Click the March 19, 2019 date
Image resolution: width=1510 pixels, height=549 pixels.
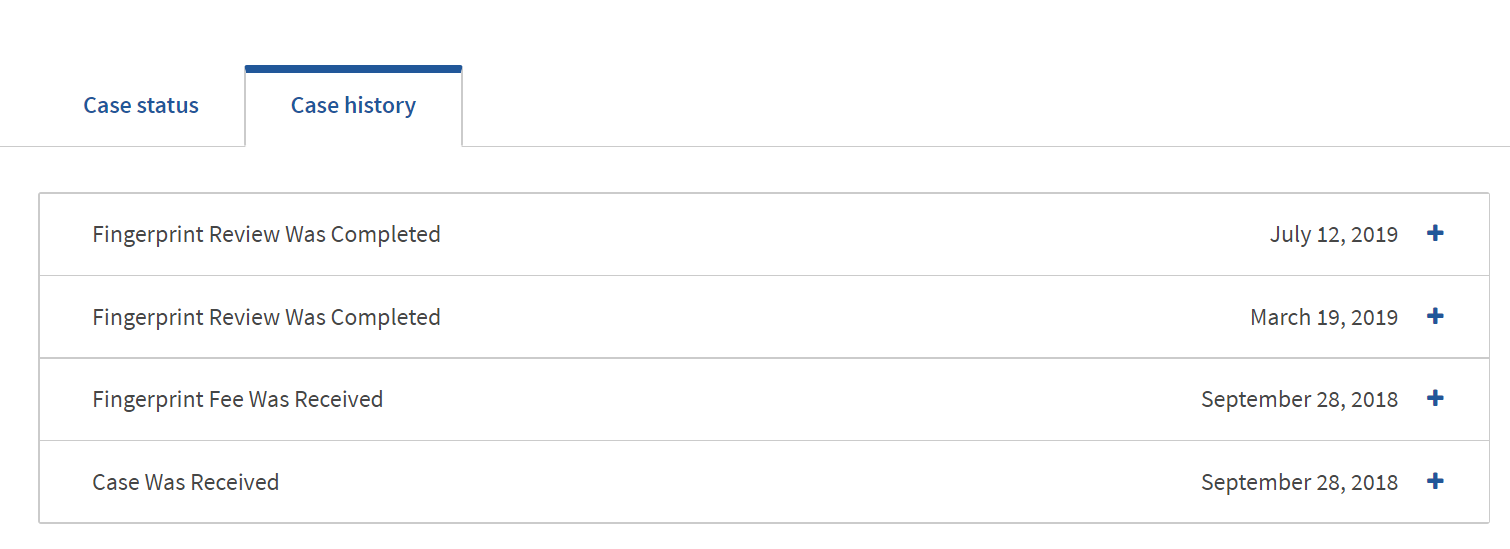tap(1323, 317)
